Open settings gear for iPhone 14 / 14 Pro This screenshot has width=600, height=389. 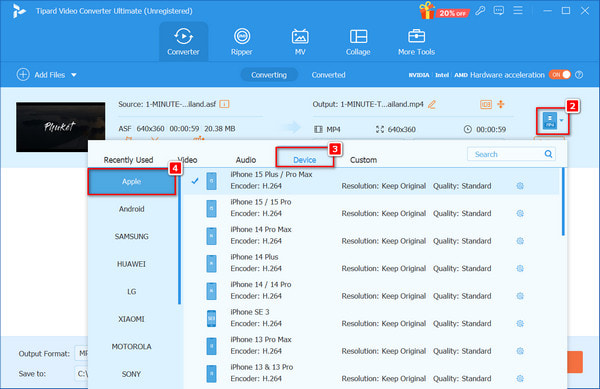[520, 296]
